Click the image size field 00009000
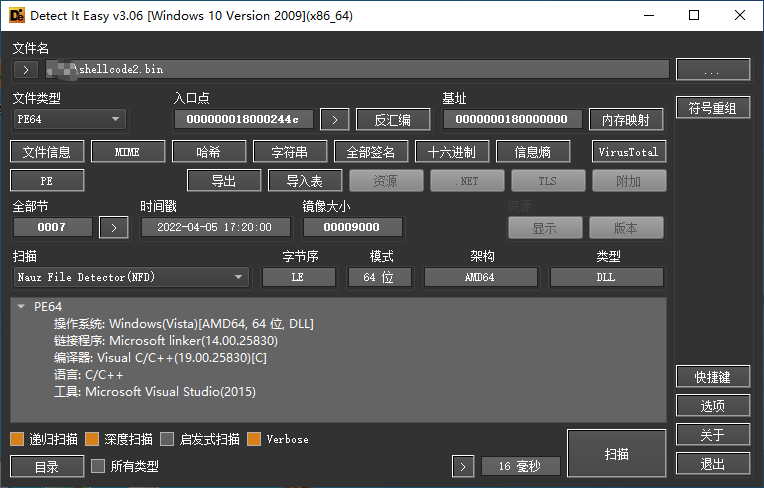The image size is (764, 488). coord(353,227)
